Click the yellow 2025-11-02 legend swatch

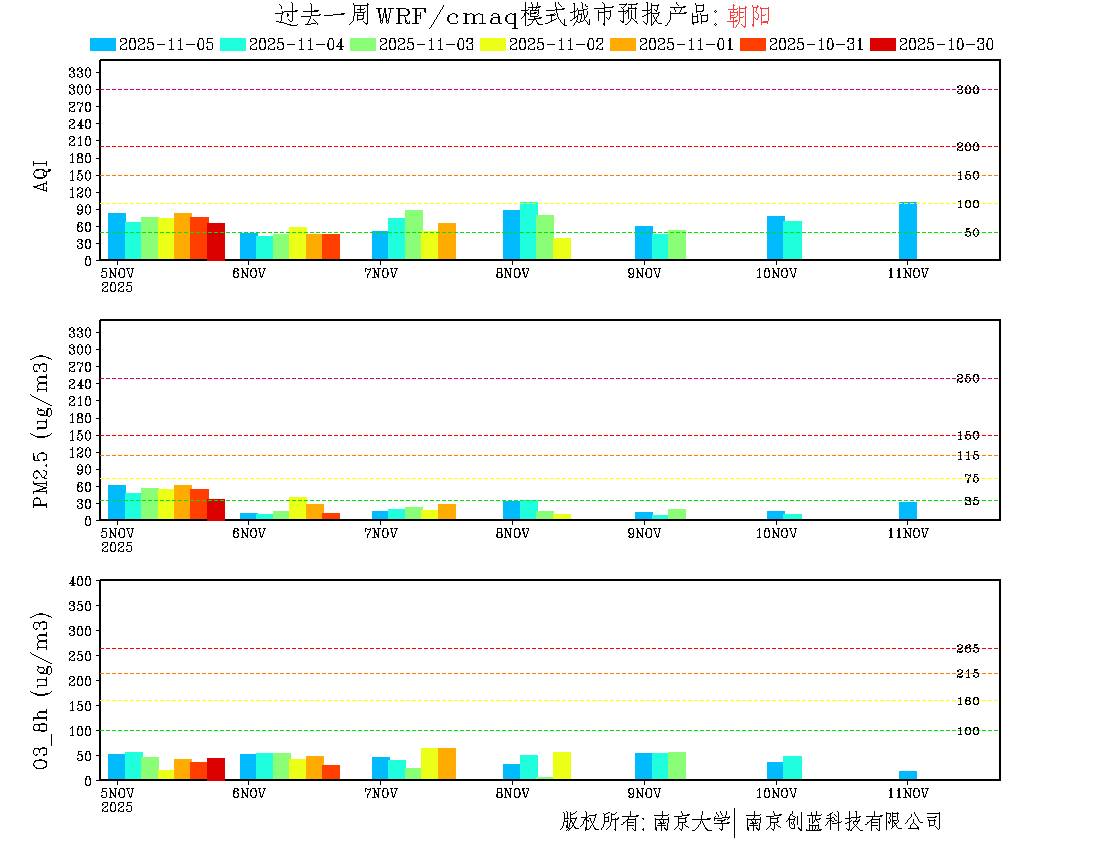[x=493, y=44]
